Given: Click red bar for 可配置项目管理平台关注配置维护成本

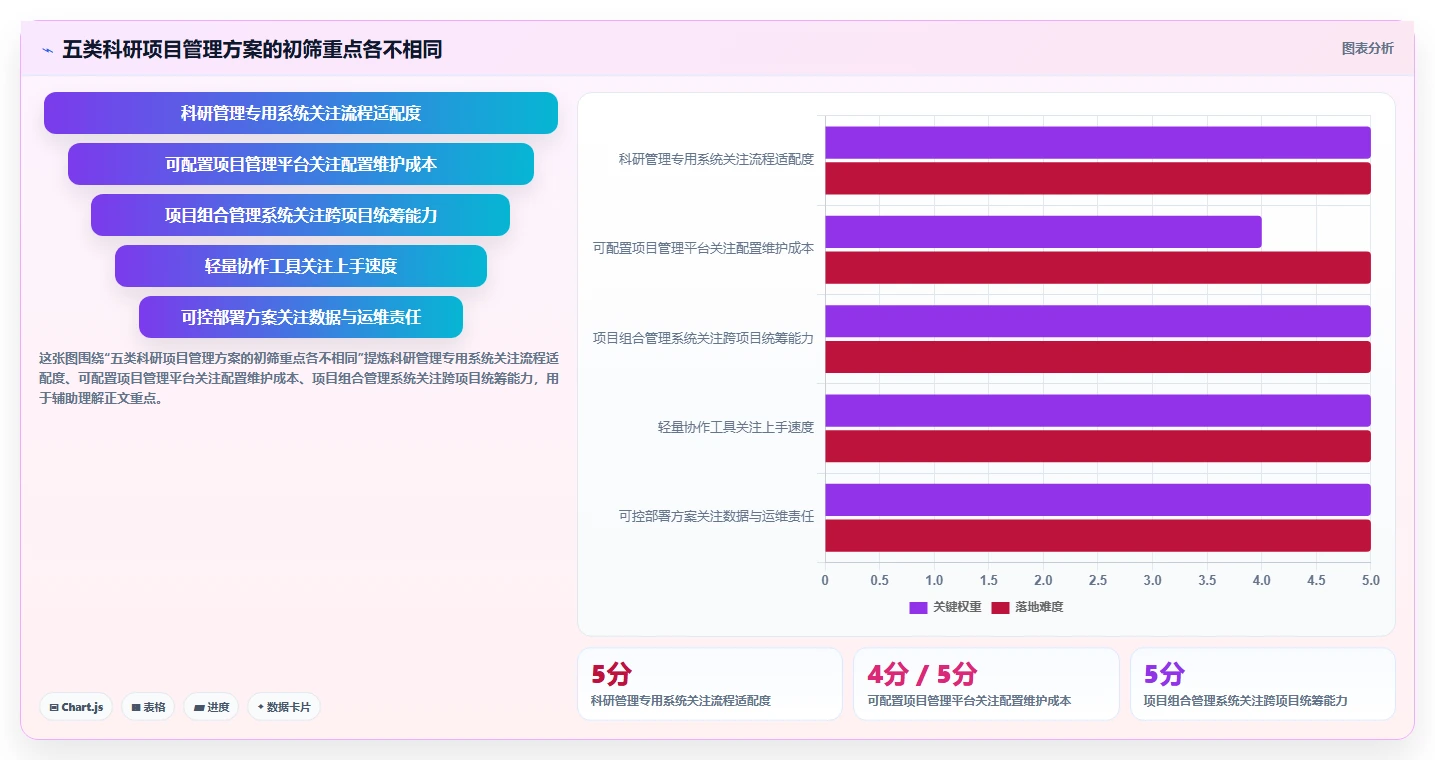Looking at the screenshot, I should pos(1098,268).
